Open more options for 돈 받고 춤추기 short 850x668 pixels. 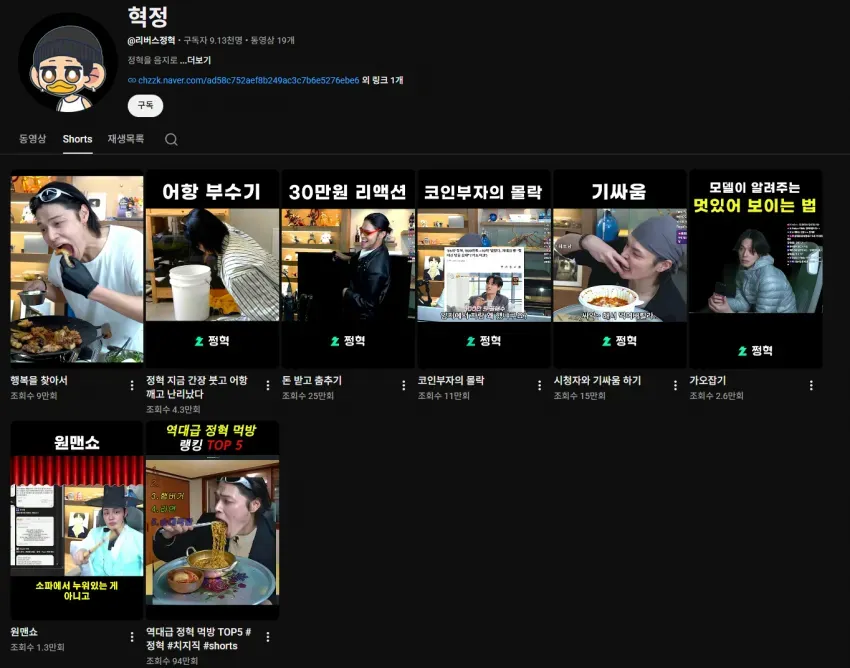(404, 385)
